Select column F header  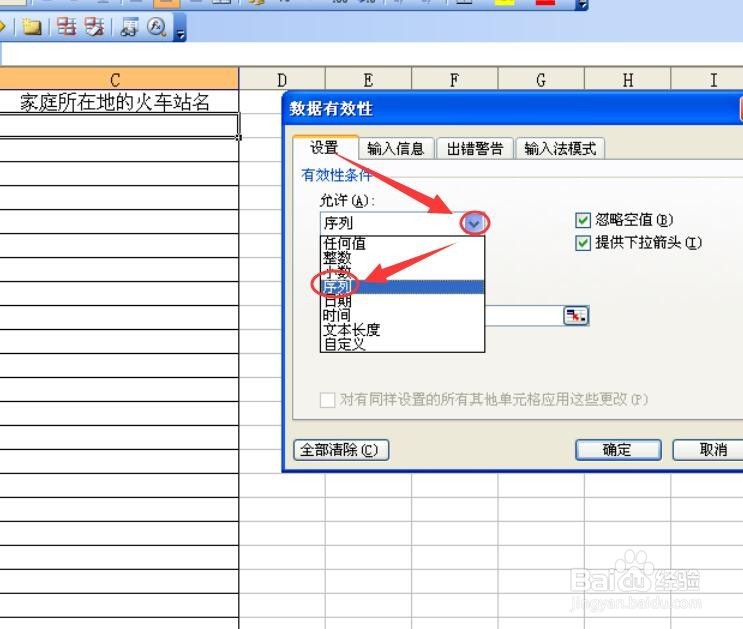(x=454, y=79)
